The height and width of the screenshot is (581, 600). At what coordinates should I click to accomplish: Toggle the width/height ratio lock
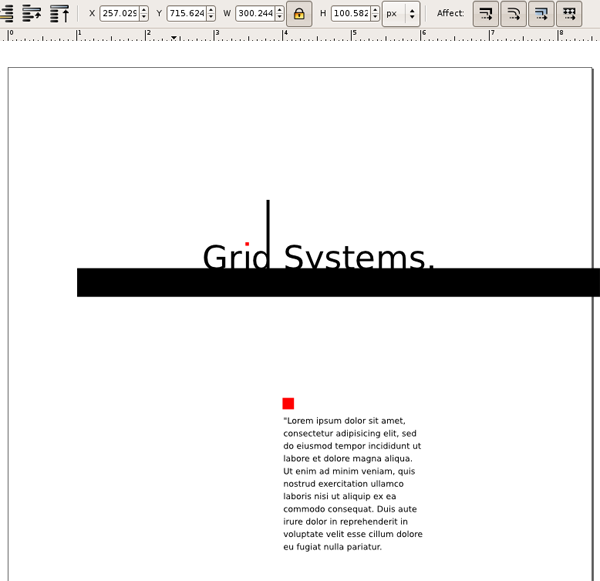tap(298, 14)
